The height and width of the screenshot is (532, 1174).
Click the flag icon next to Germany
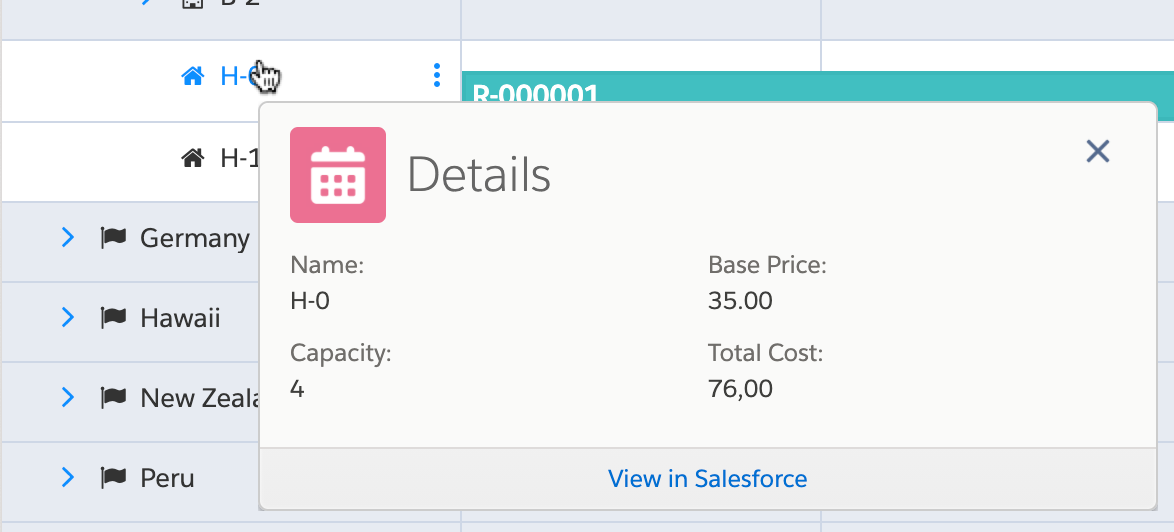click(x=114, y=238)
